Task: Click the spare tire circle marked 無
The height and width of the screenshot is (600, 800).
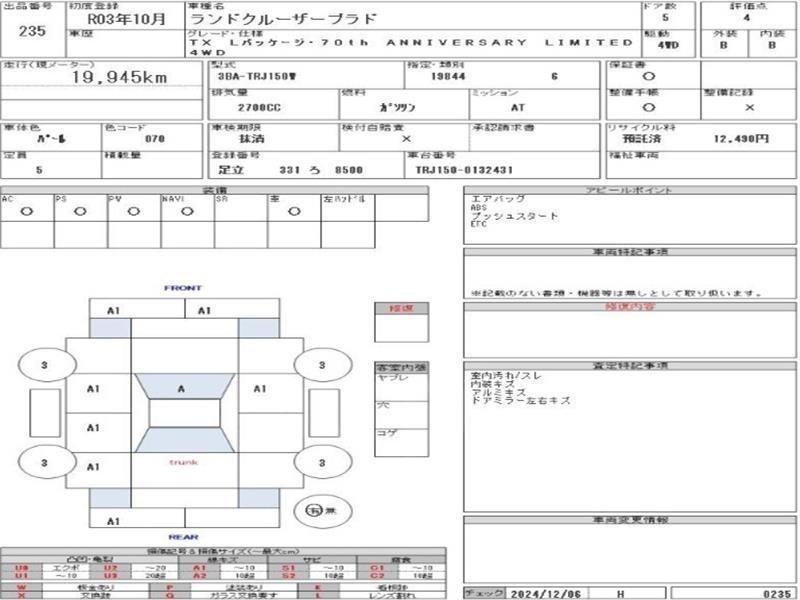Action: [x=322, y=510]
